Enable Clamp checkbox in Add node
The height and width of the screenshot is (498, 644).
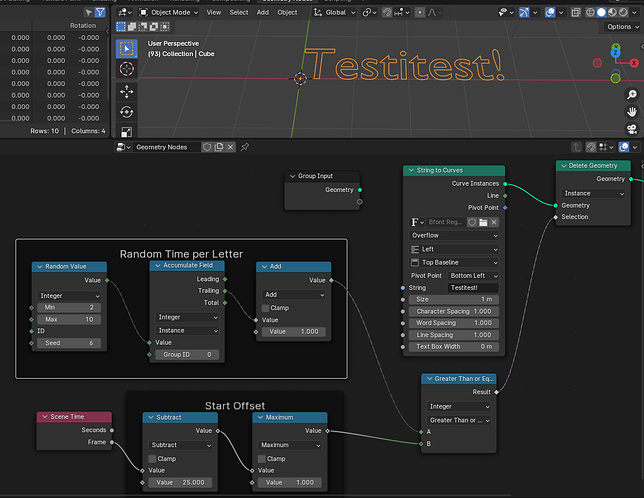266,308
